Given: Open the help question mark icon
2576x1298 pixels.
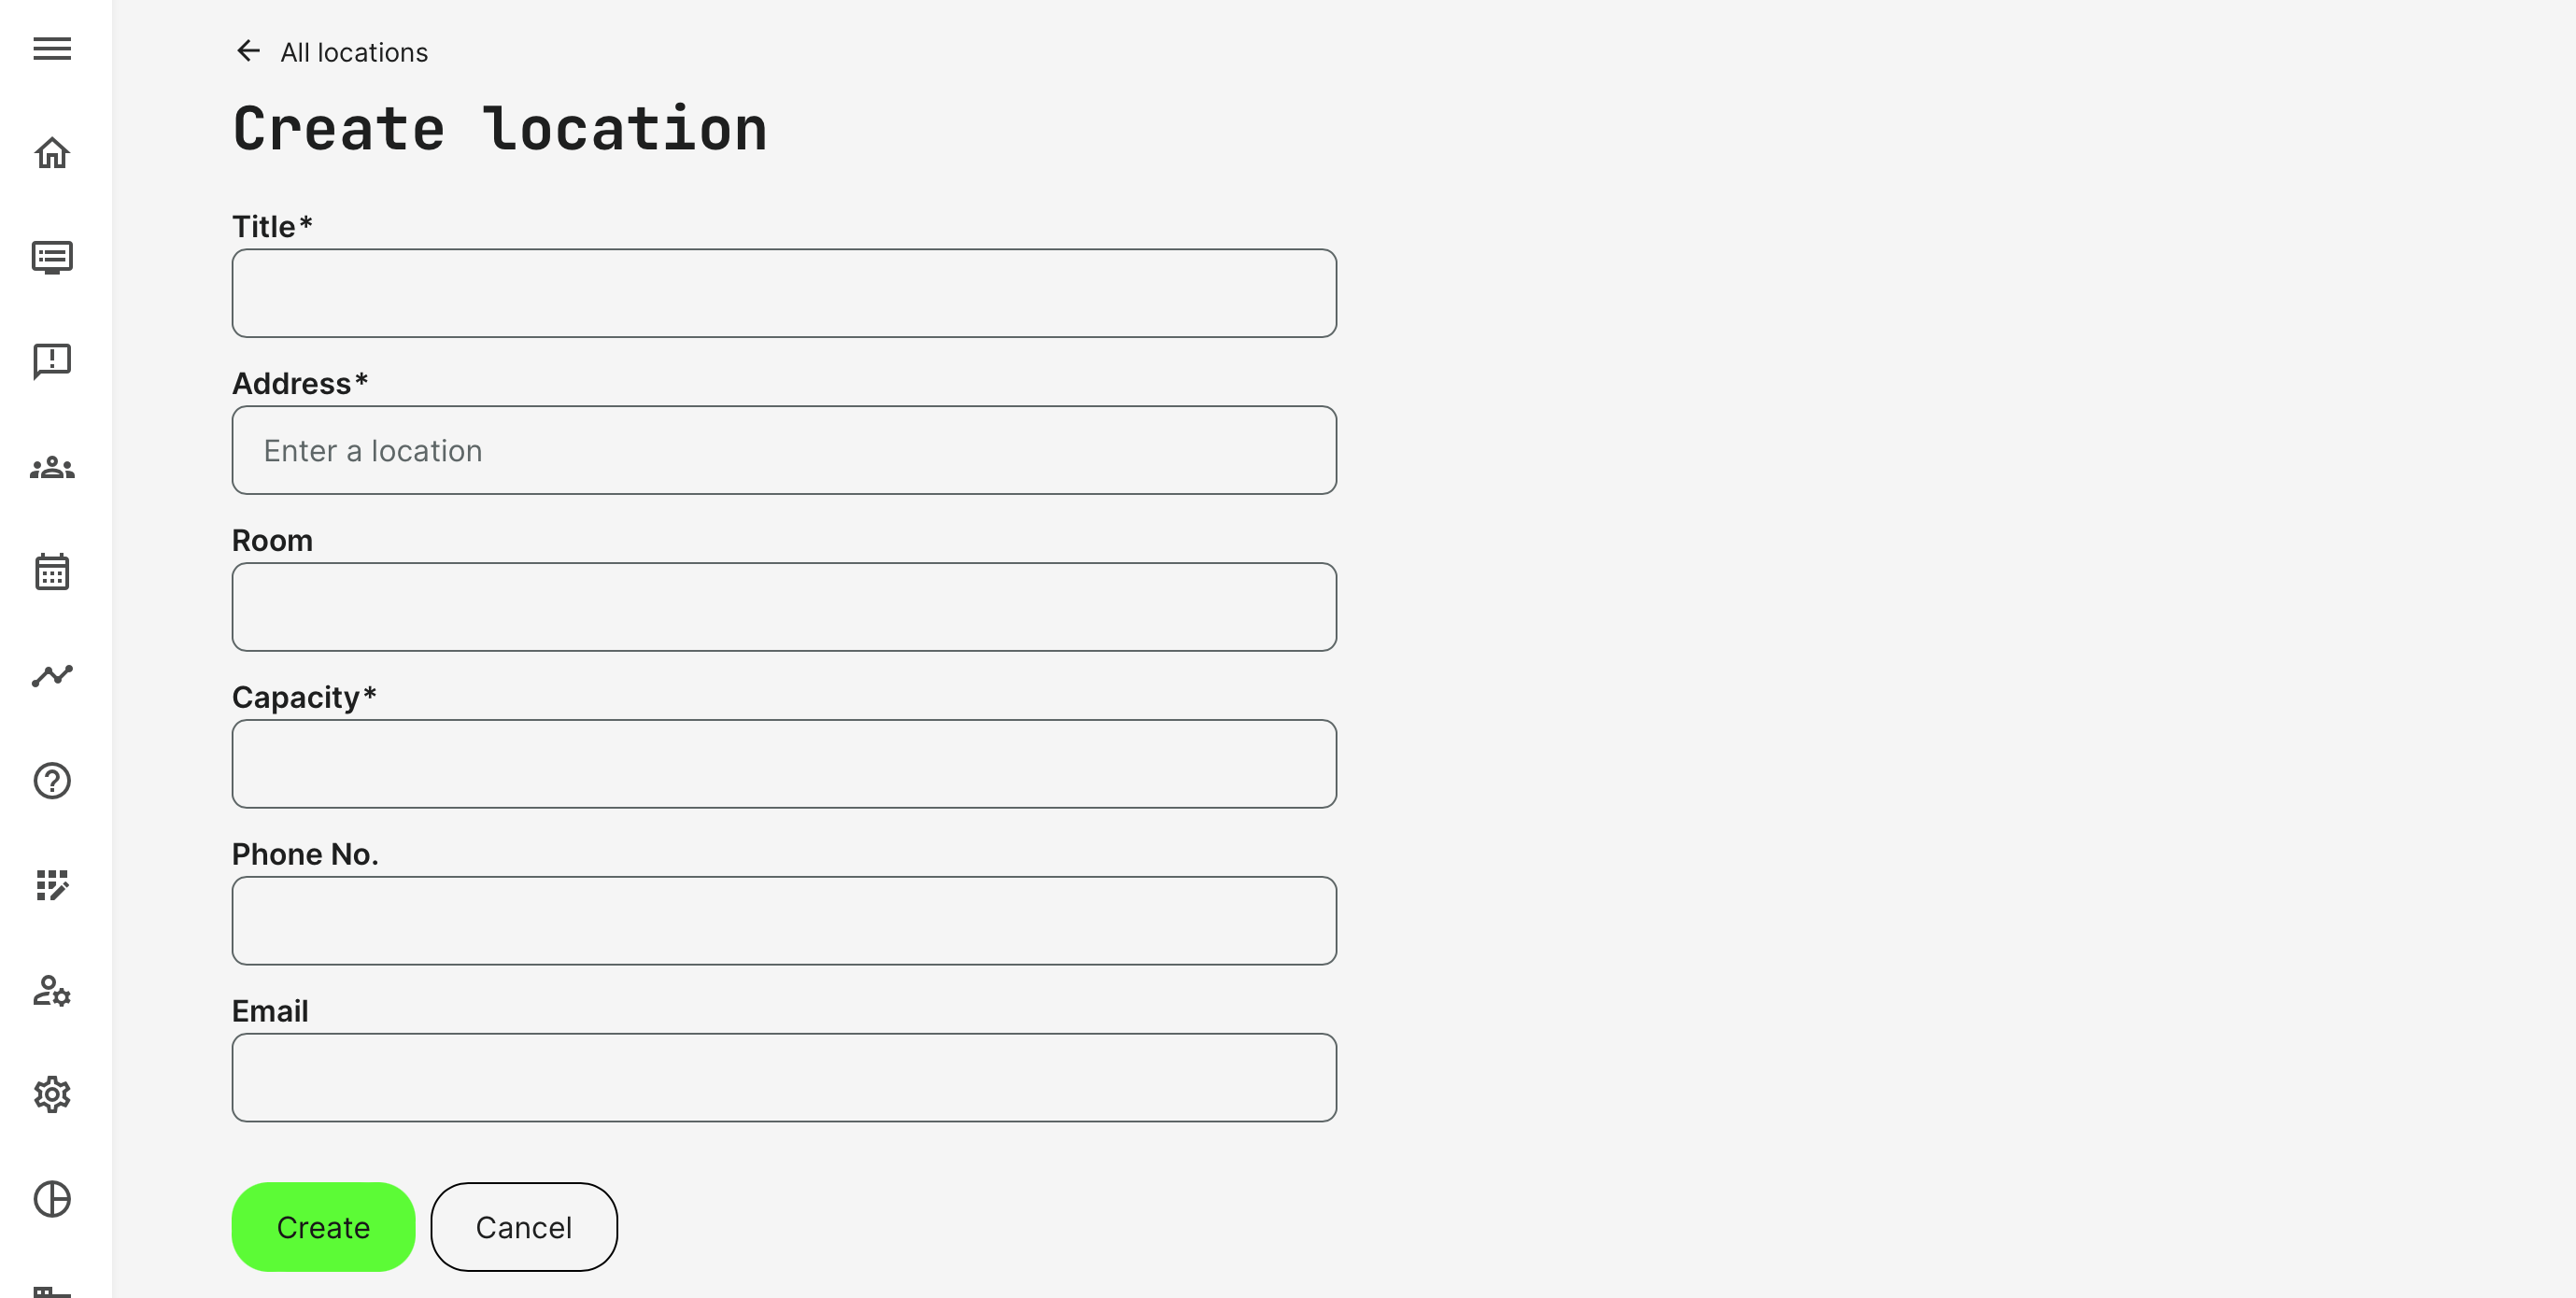Looking at the screenshot, I should pyautogui.click(x=52, y=781).
